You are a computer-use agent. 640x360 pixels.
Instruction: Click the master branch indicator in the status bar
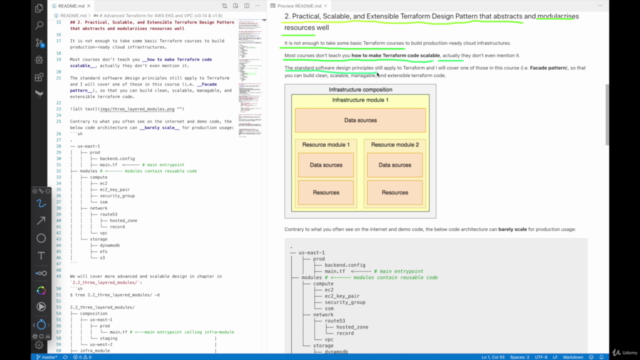47,357
